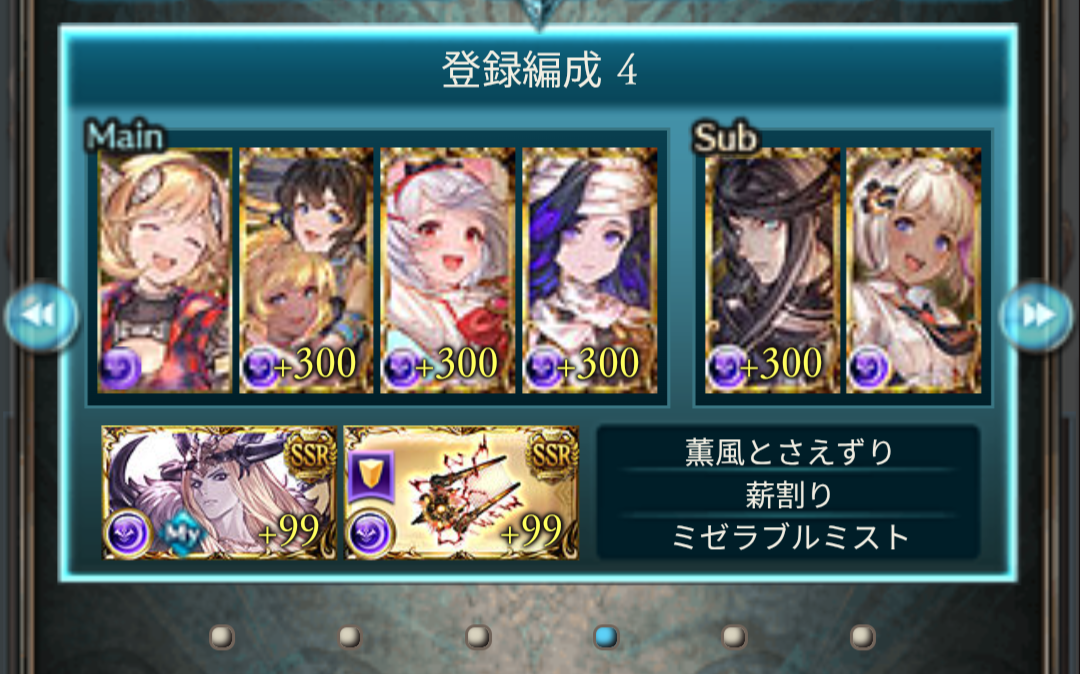
Task: Select the purple-eyed veiled character in Main
Action: pyautogui.click(x=590, y=271)
